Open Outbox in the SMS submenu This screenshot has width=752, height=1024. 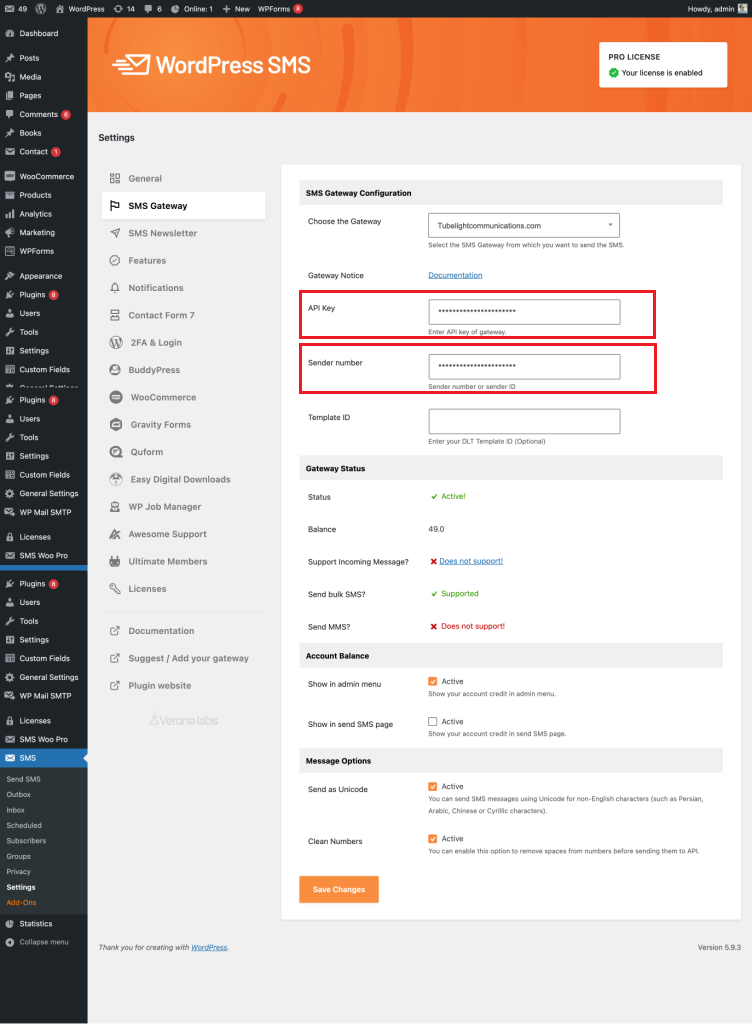point(19,795)
